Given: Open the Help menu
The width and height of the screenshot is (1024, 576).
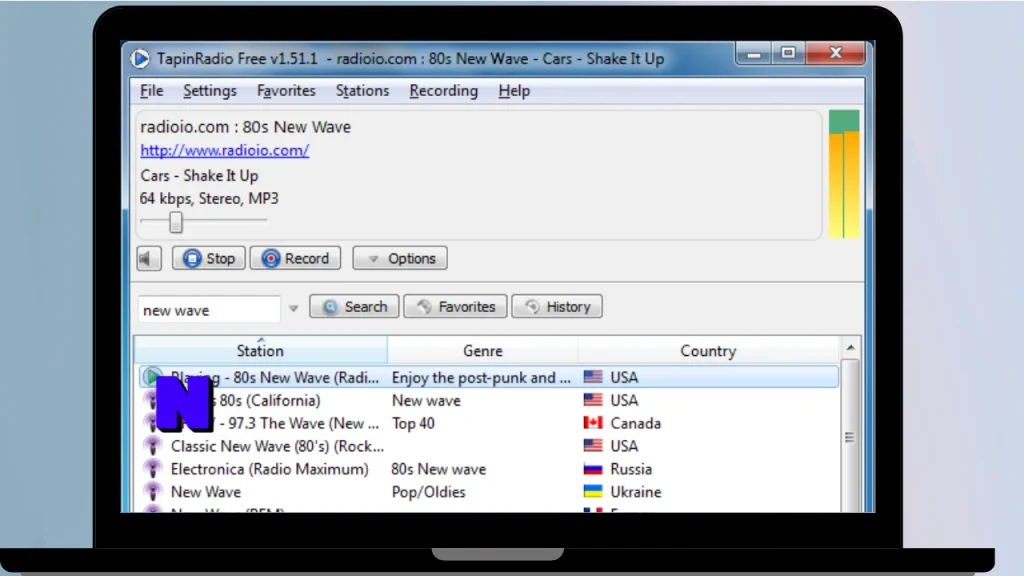Looking at the screenshot, I should (514, 91).
